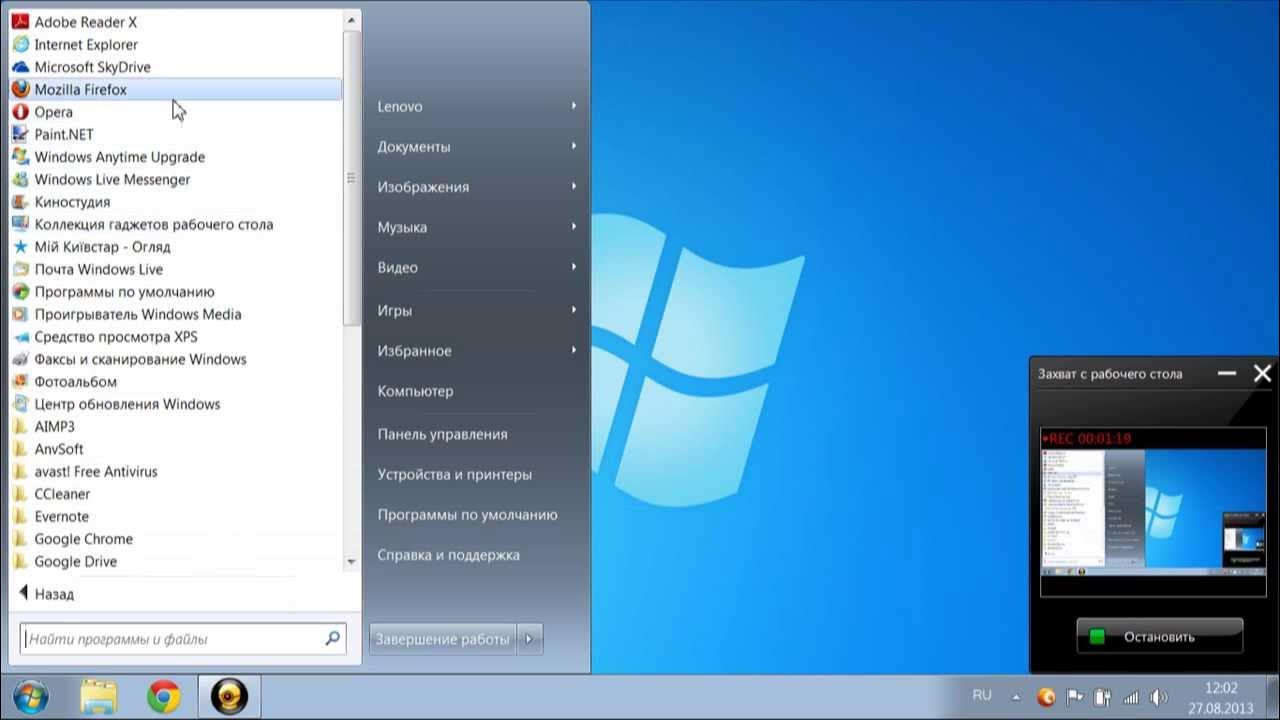Open Устройства и принтеры
The width and height of the screenshot is (1280, 720).
click(477, 475)
